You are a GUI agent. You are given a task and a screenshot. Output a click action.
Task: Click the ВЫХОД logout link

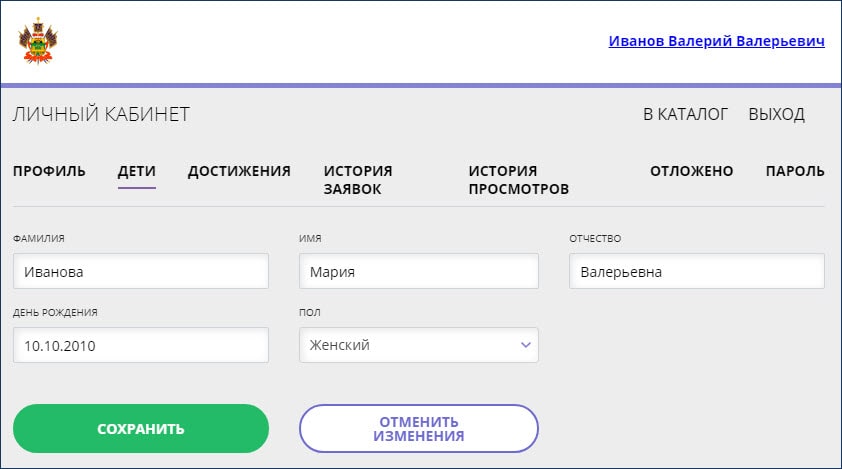pyautogui.click(x=776, y=115)
